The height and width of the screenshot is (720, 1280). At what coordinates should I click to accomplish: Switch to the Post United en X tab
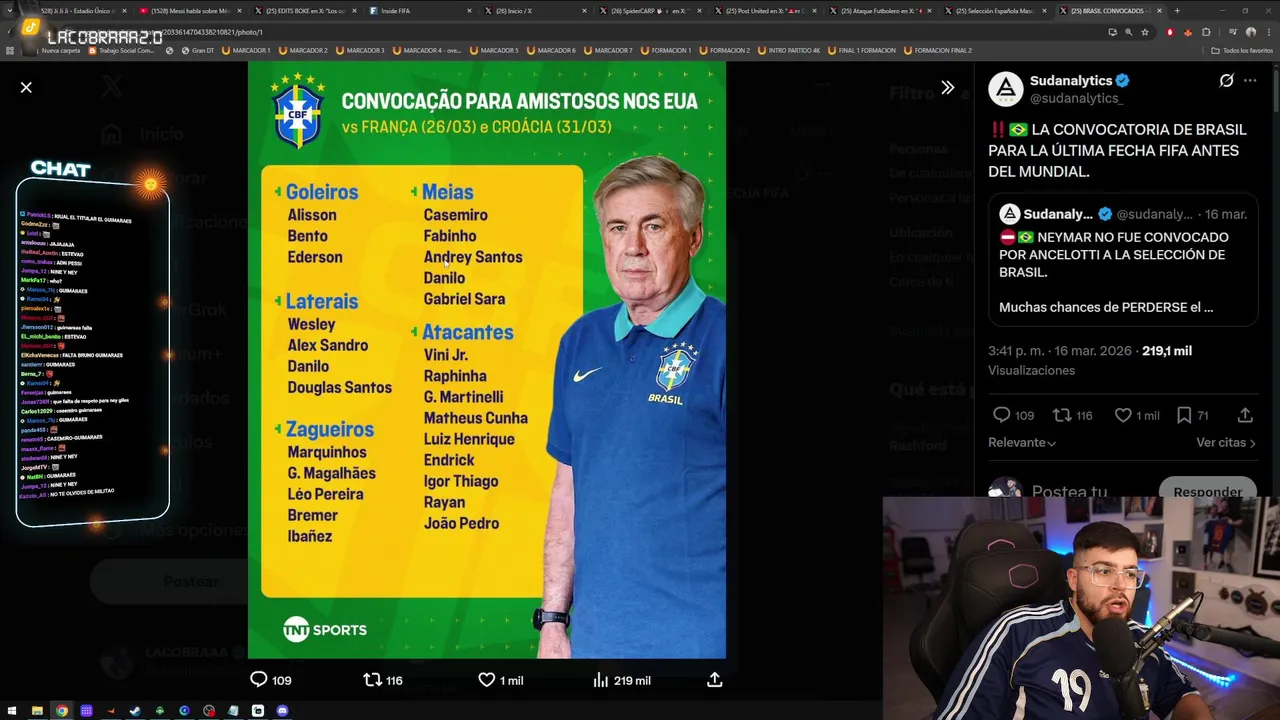click(x=767, y=11)
